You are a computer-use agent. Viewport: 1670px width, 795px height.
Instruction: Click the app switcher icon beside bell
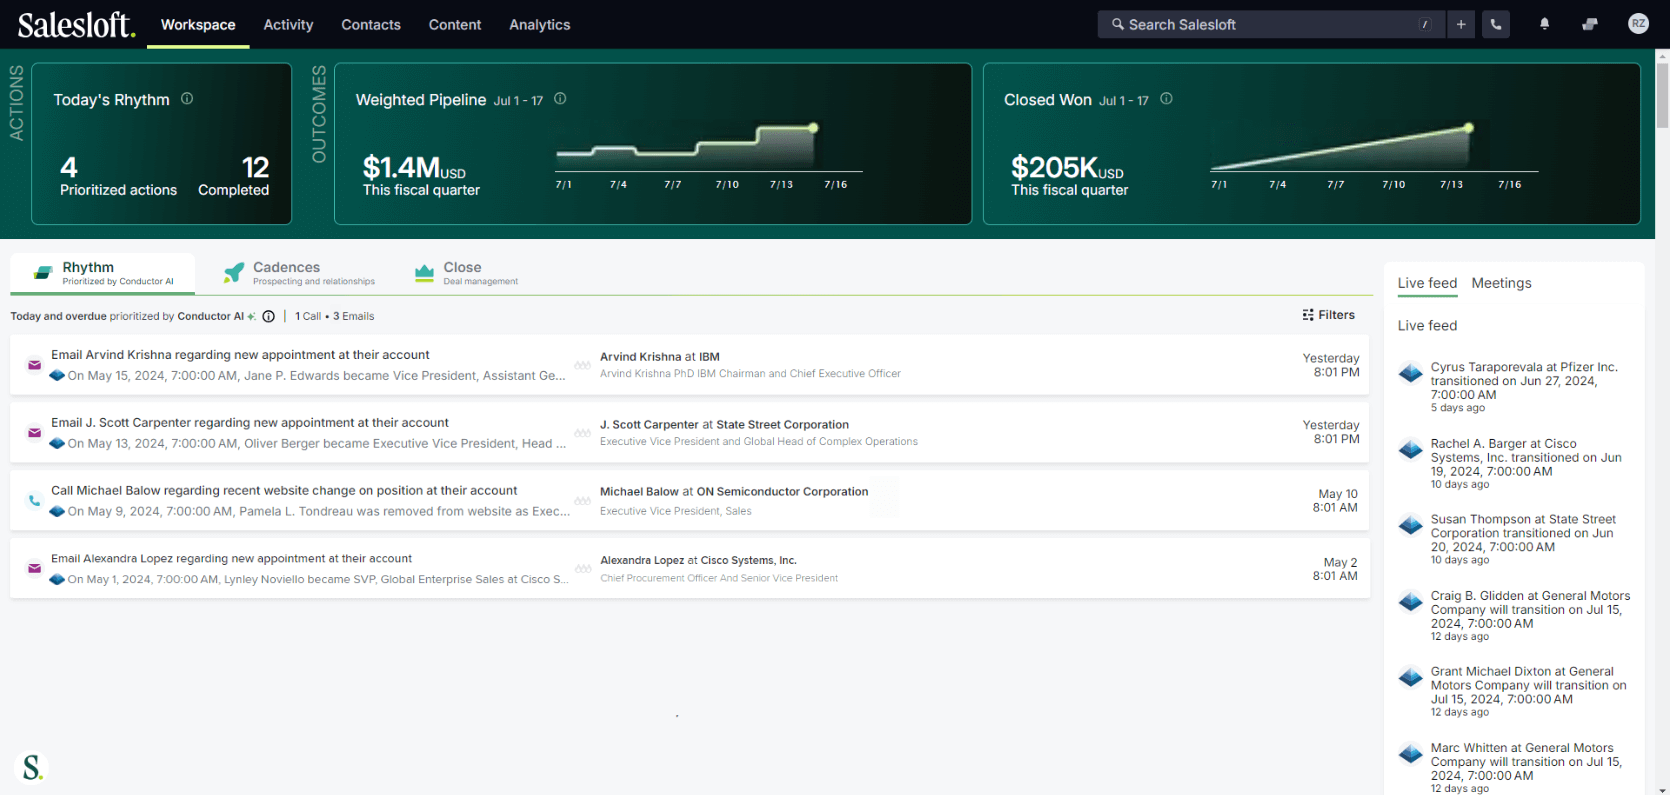coord(1590,24)
